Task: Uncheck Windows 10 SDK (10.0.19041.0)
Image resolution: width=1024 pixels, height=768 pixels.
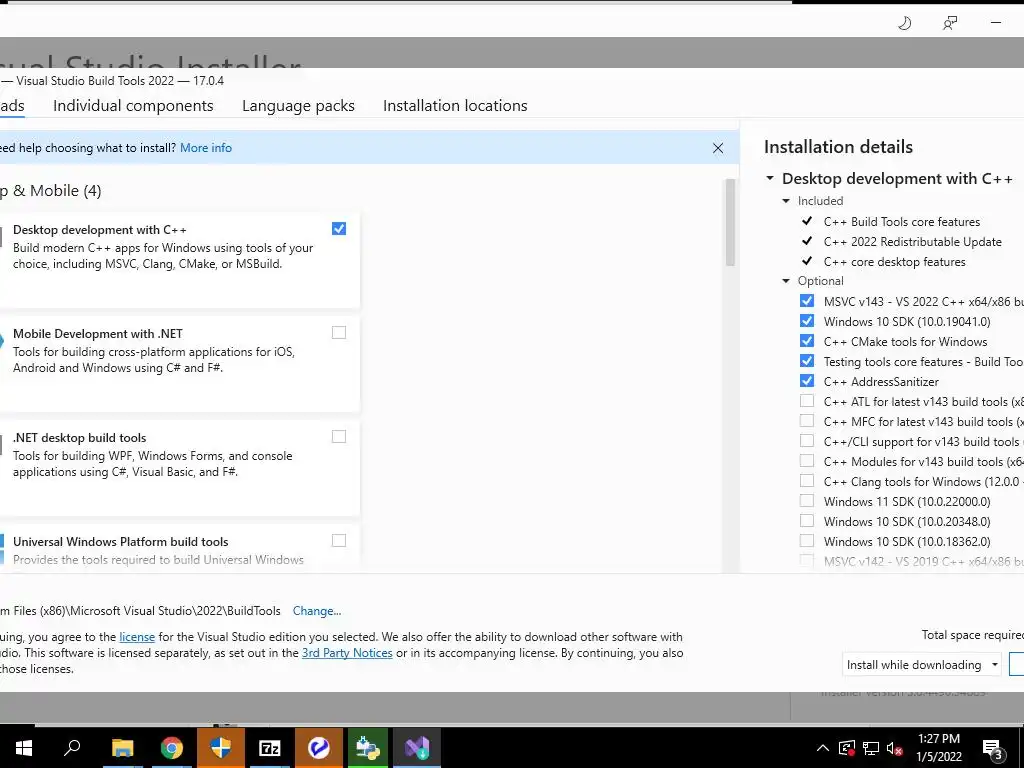Action: pyautogui.click(x=807, y=321)
